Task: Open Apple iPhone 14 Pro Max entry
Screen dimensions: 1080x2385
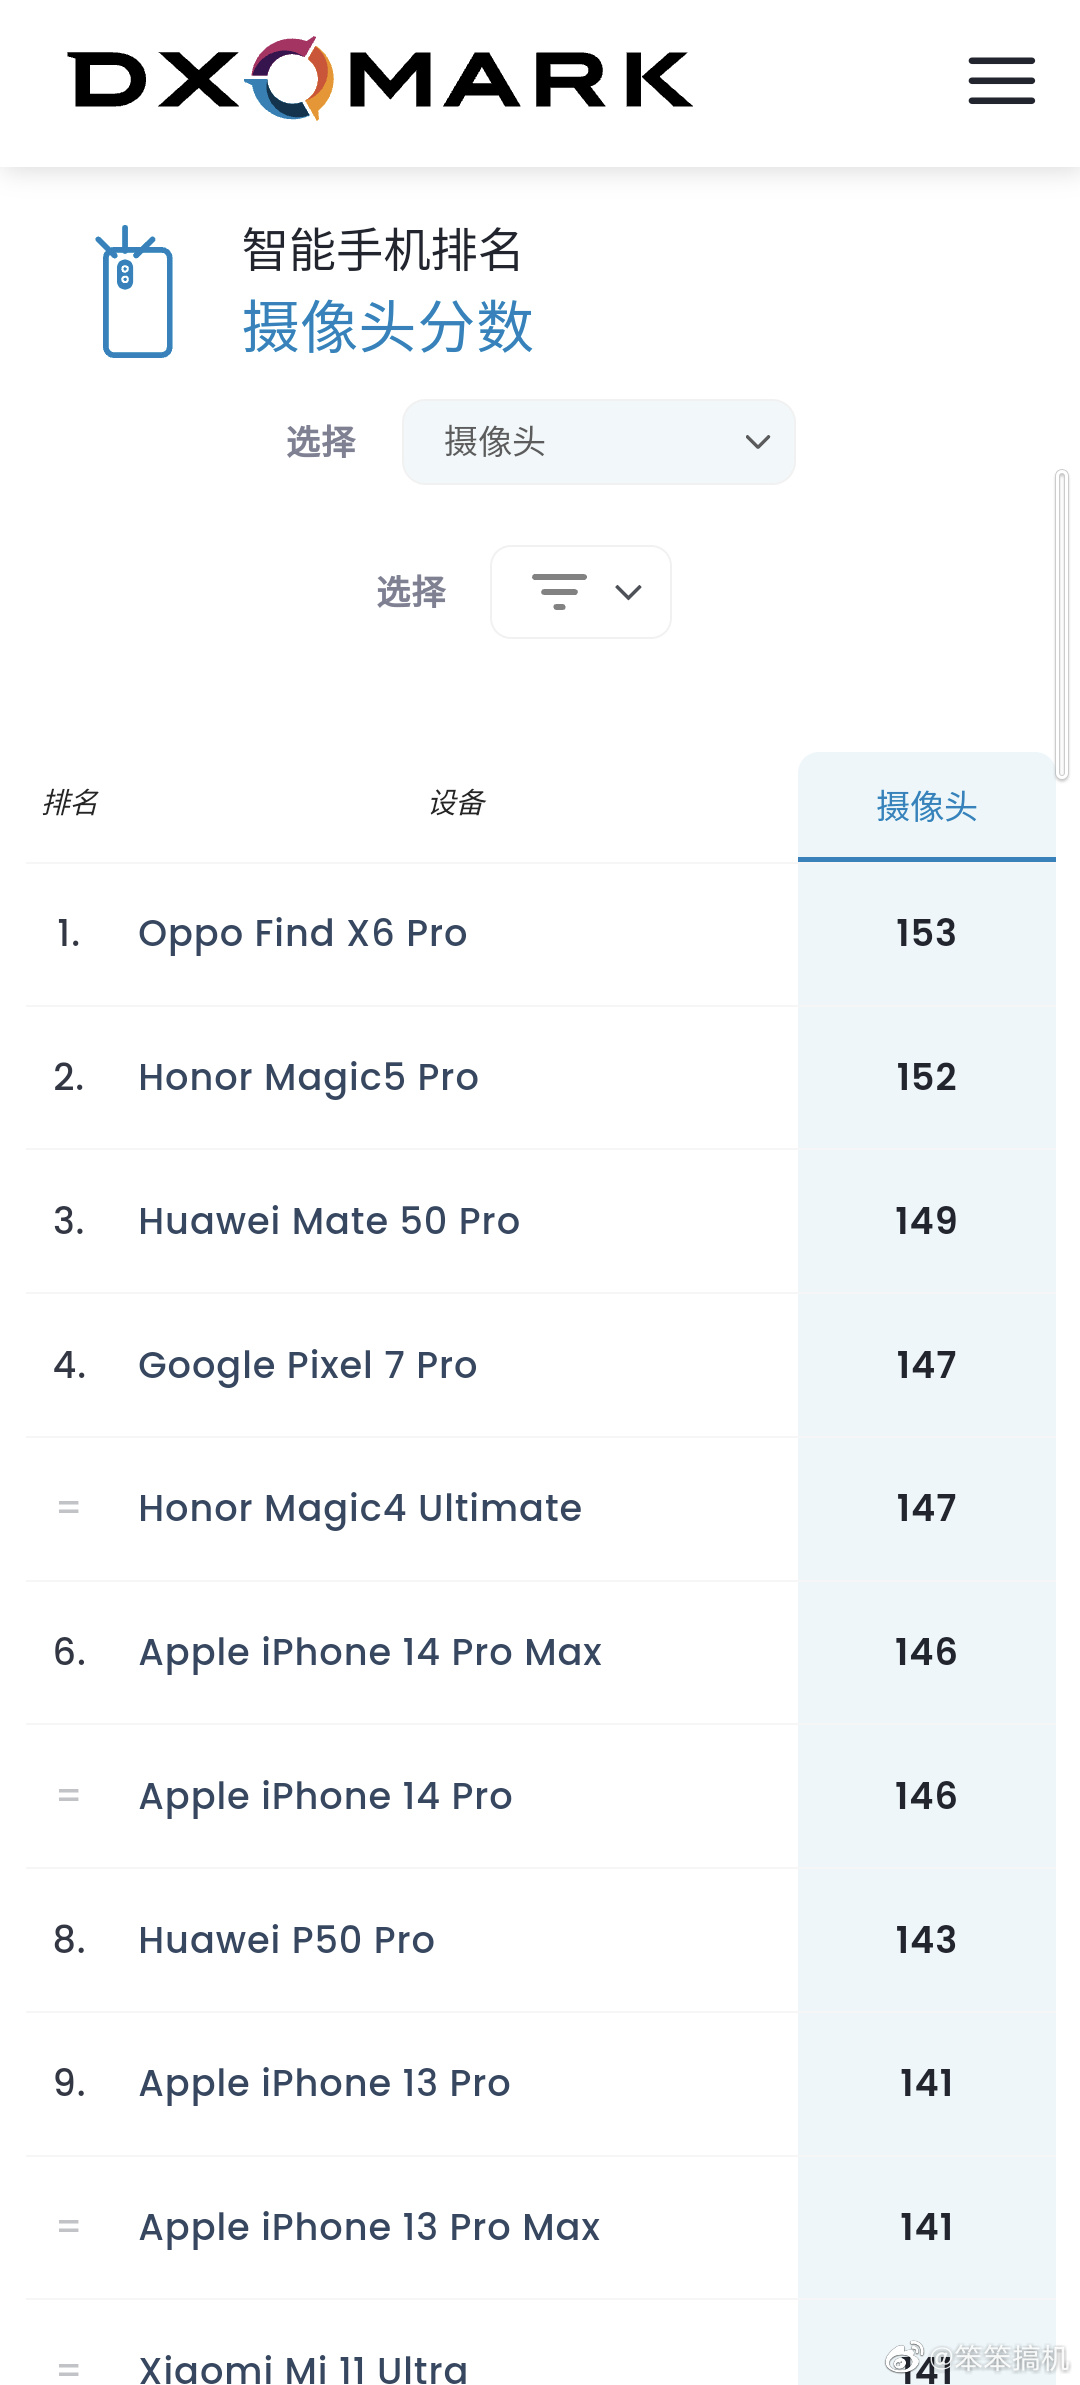Action: coord(370,1653)
